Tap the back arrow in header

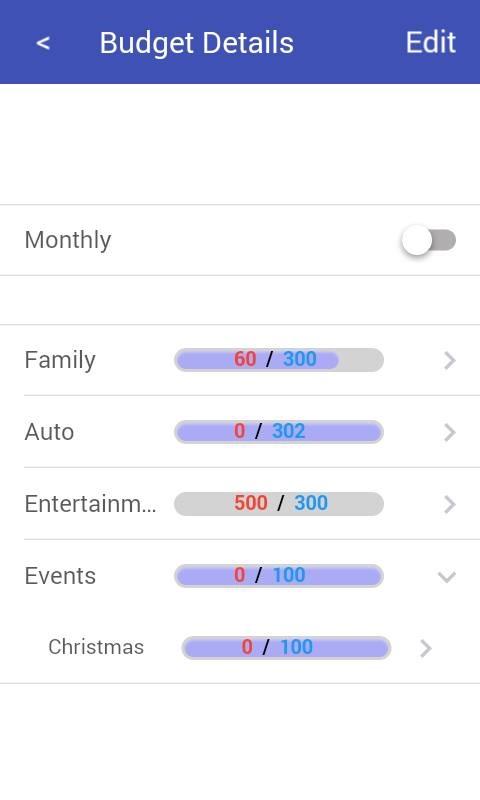coord(43,43)
